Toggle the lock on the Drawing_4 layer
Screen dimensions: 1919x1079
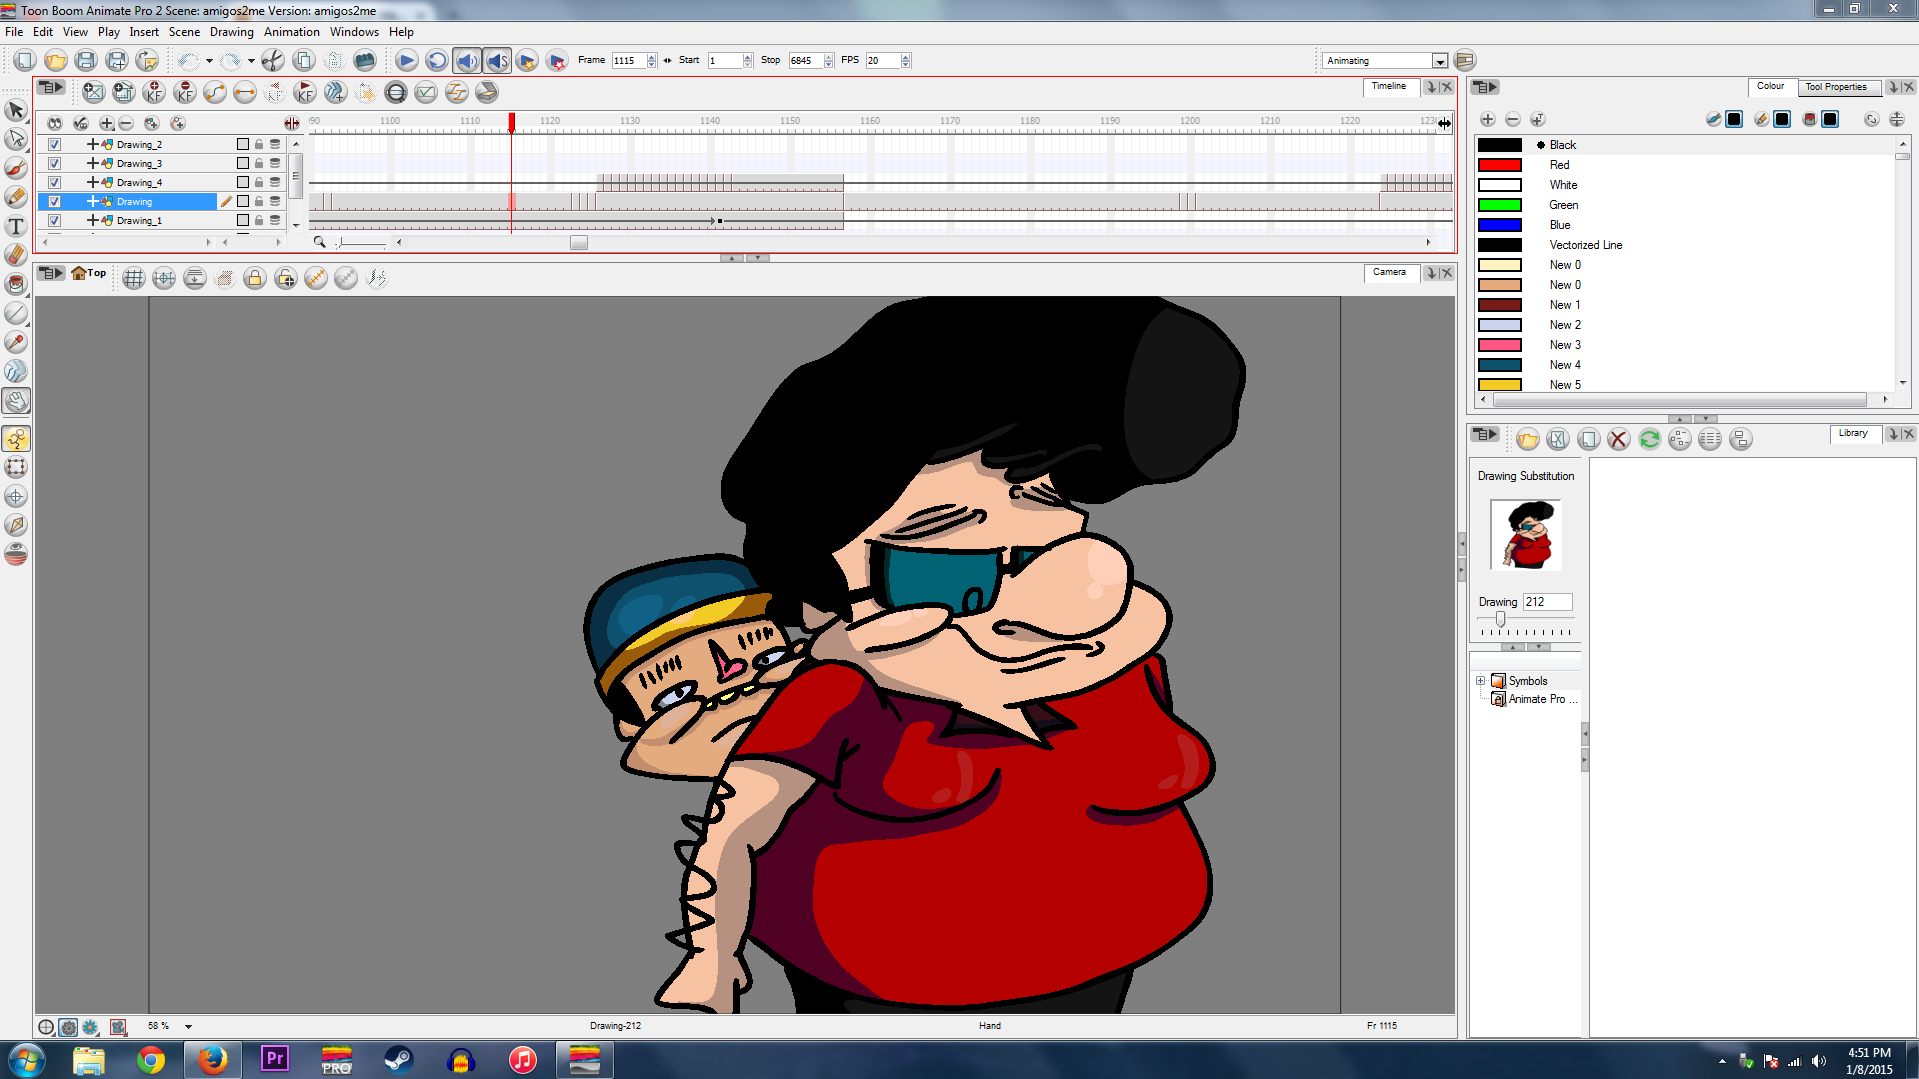click(x=259, y=182)
